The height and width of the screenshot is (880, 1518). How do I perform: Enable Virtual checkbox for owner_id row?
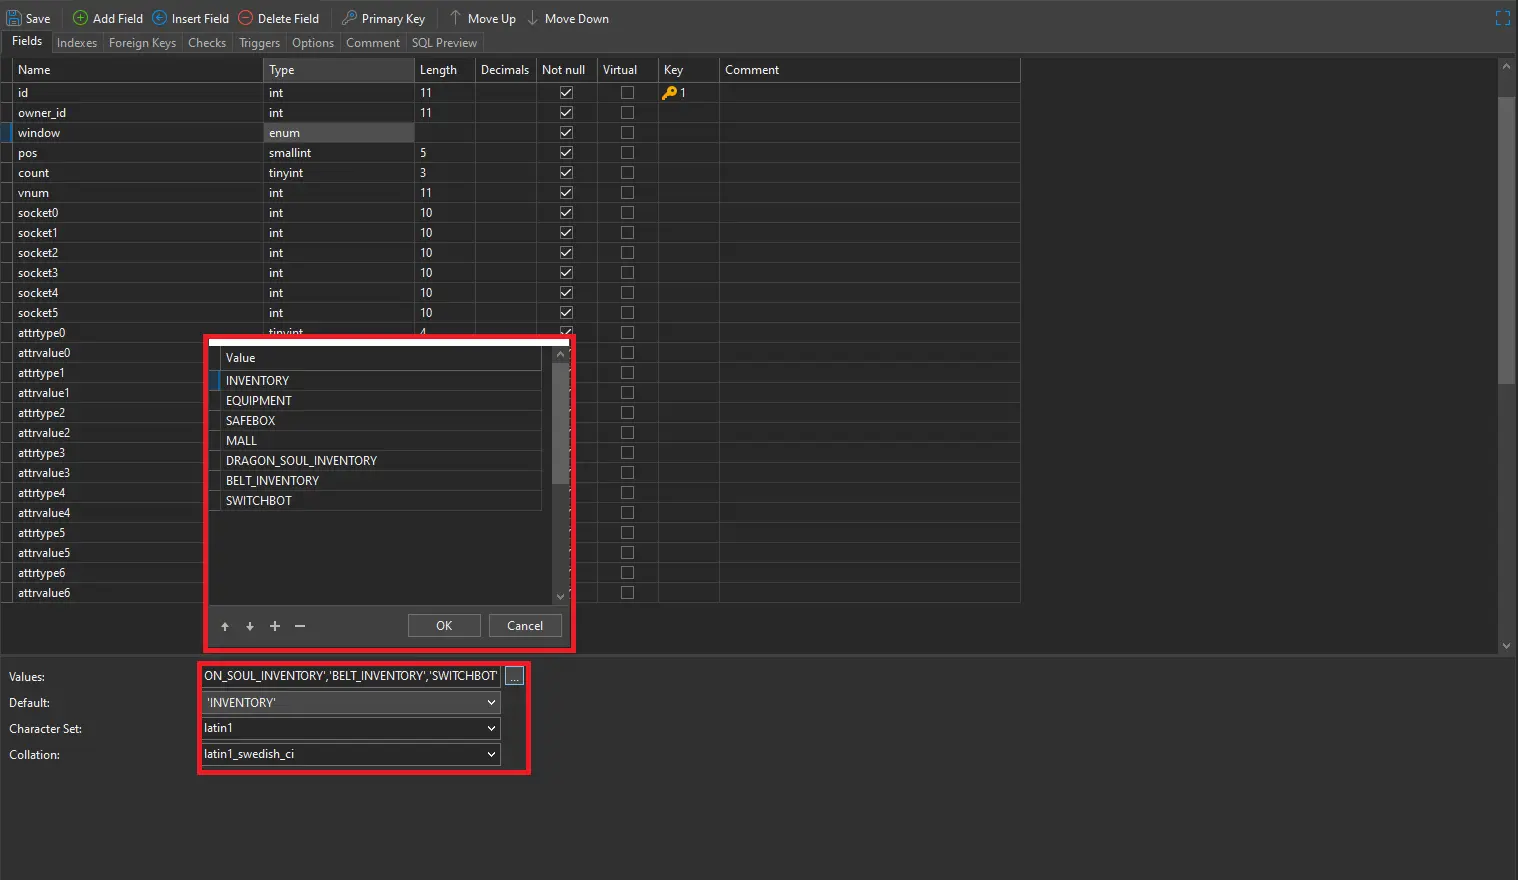[x=627, y=113]
